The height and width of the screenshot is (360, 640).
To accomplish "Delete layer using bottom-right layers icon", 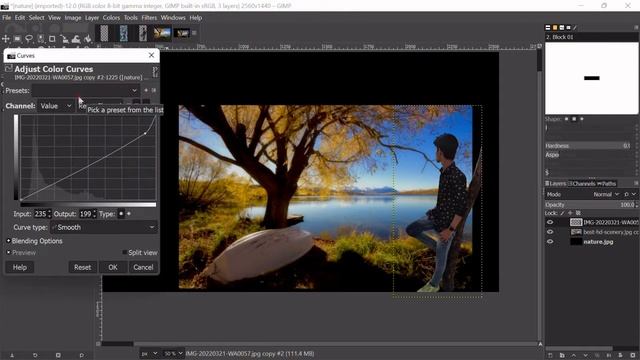I will 633,356.
